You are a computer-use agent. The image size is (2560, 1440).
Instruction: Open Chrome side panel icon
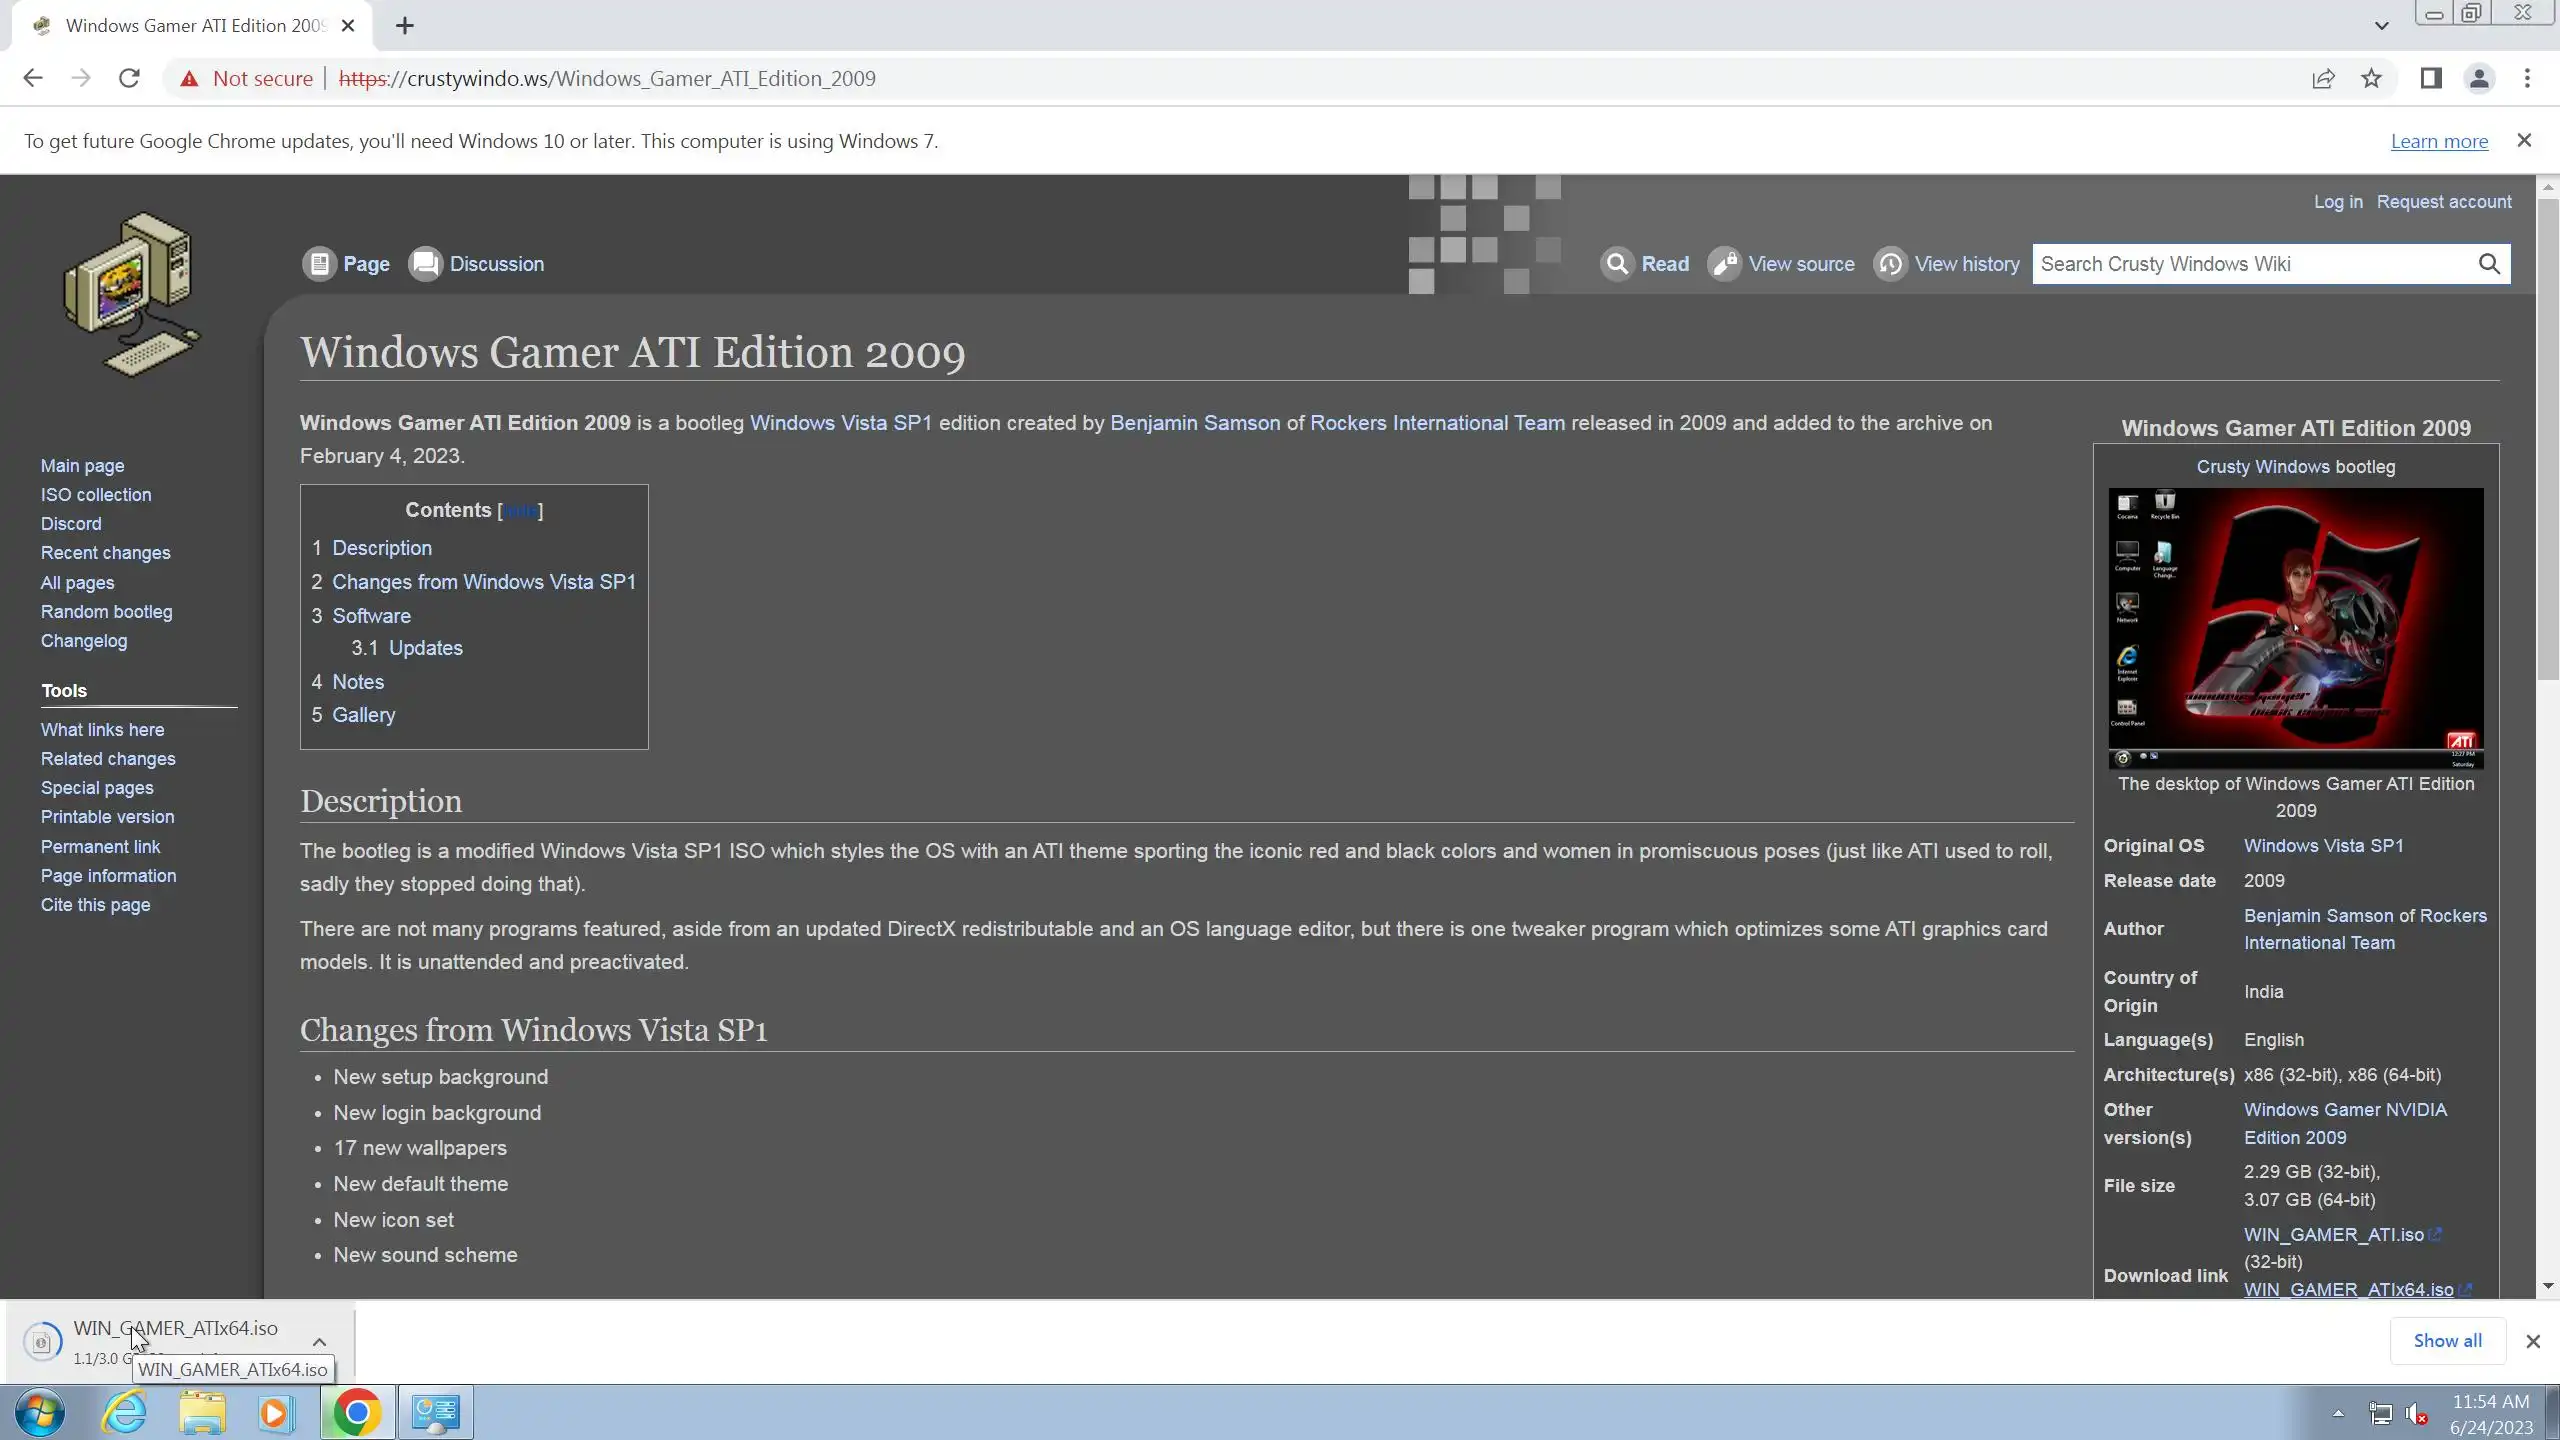click(2431, 78)
